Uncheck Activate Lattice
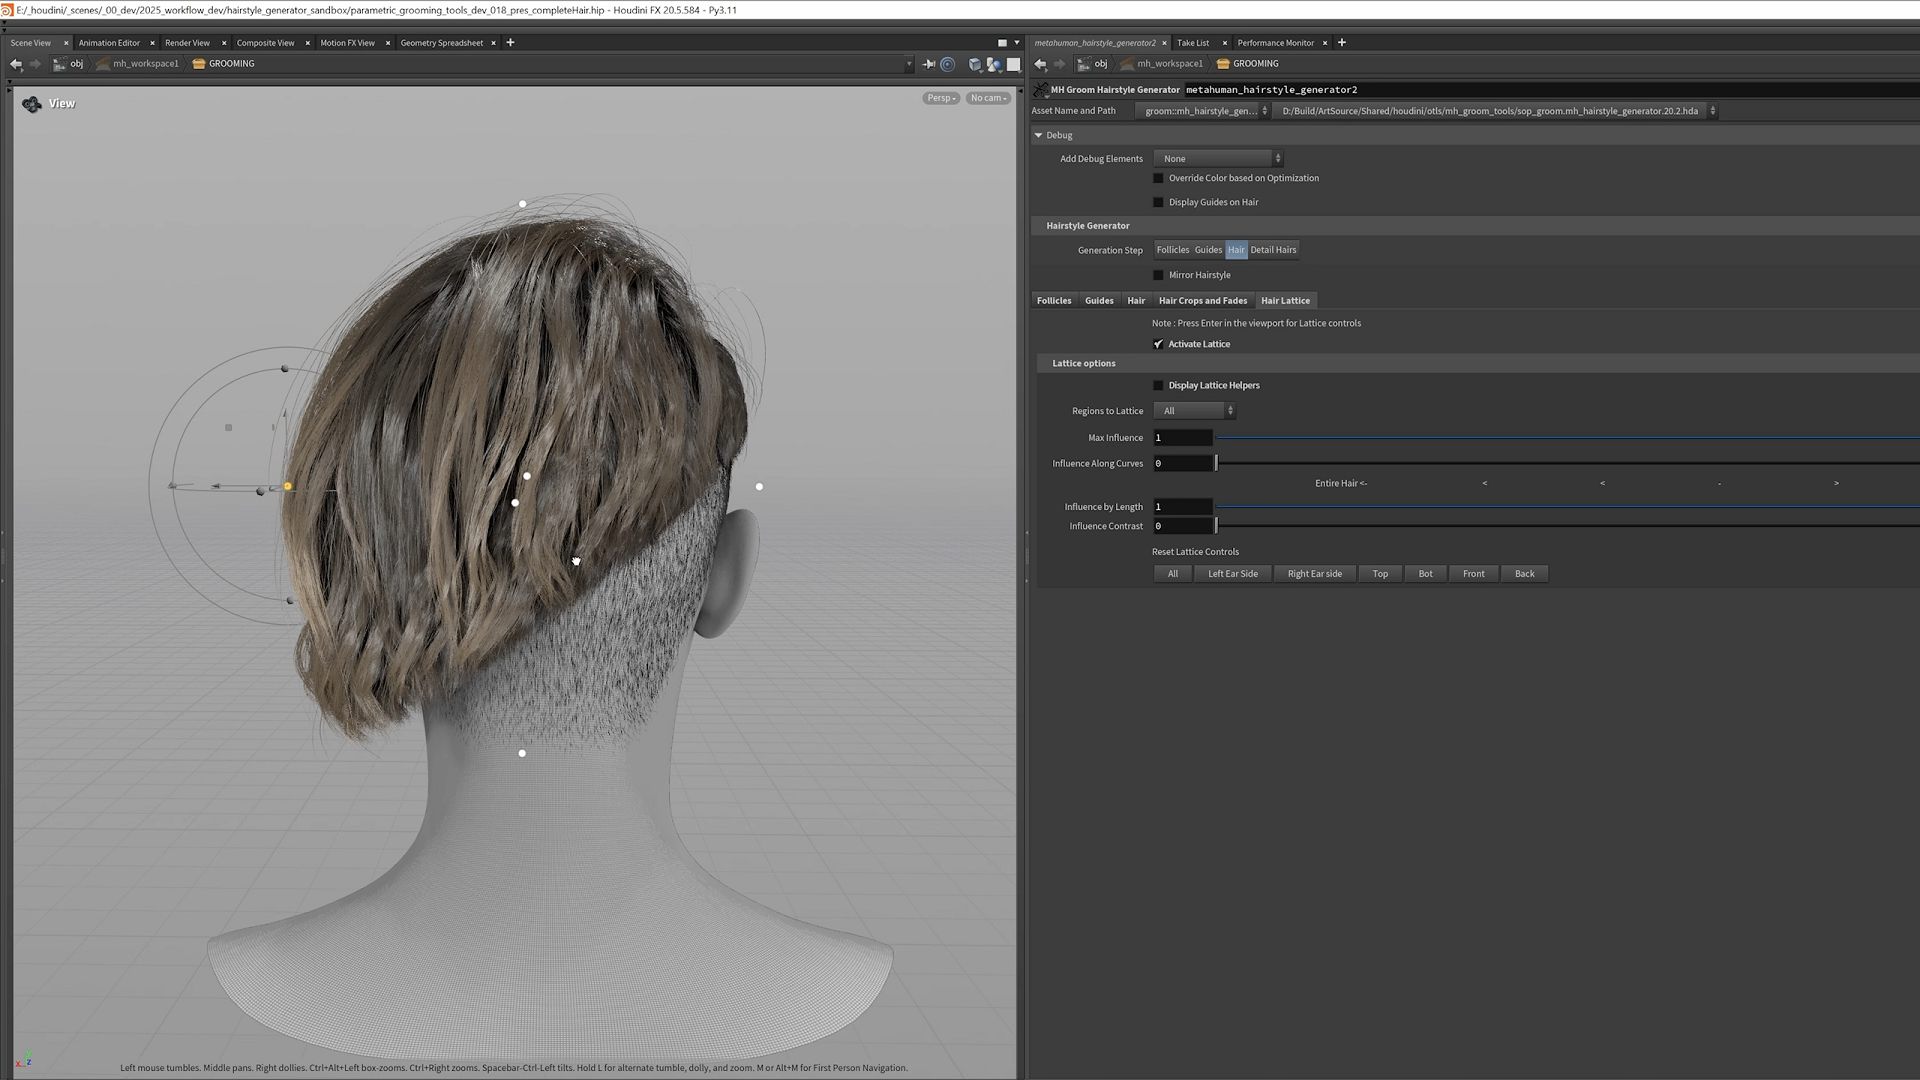The height and width of the screenshot is (1080, 1920). pos(1158,343)
